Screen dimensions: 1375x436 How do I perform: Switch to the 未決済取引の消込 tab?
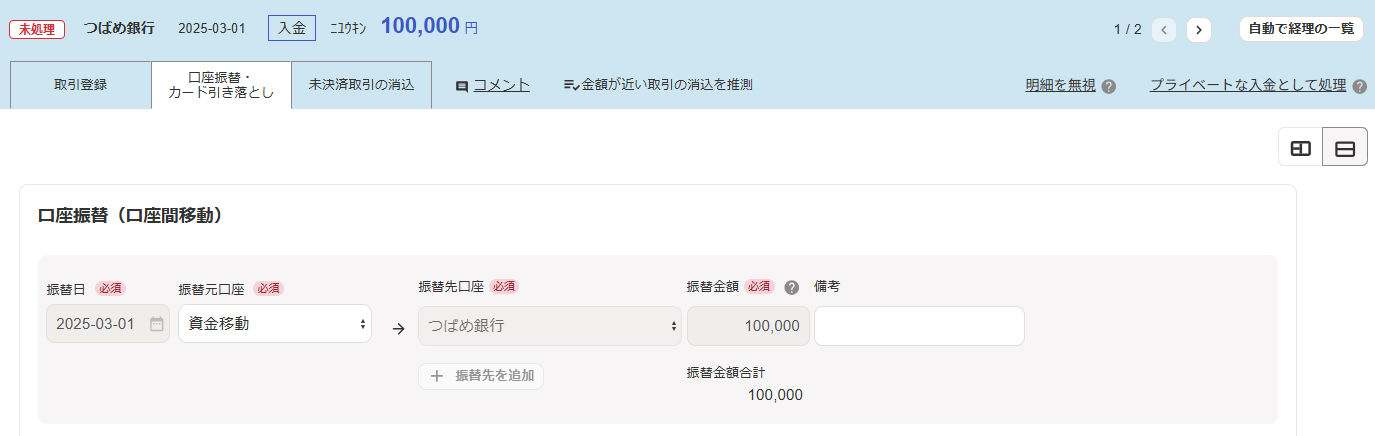point(361,85)
